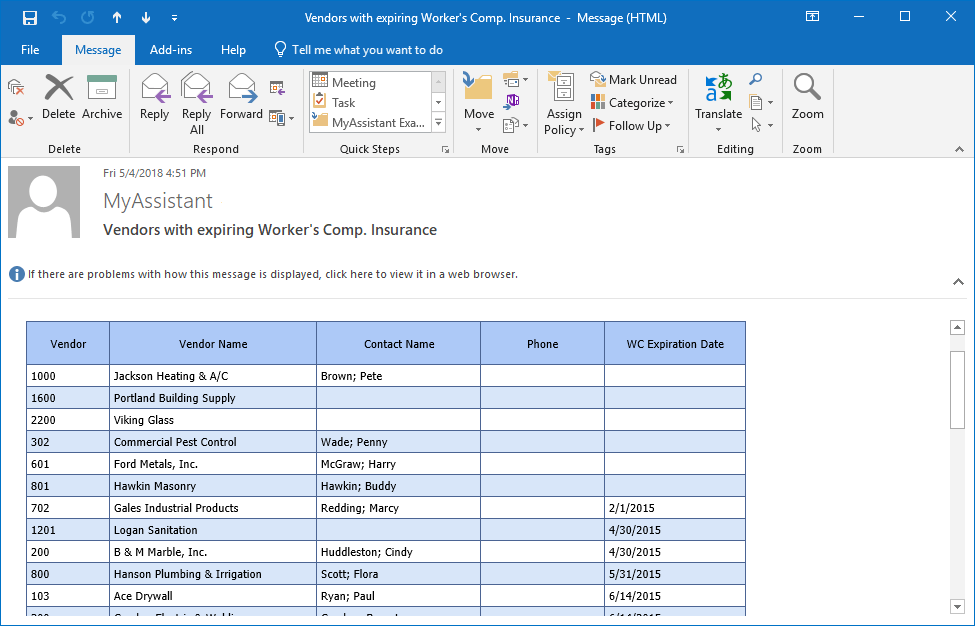The height and width of the screenshot is (626, 975).
Task: Click the Undo arrow in the title bar
Action: (59, 18)
